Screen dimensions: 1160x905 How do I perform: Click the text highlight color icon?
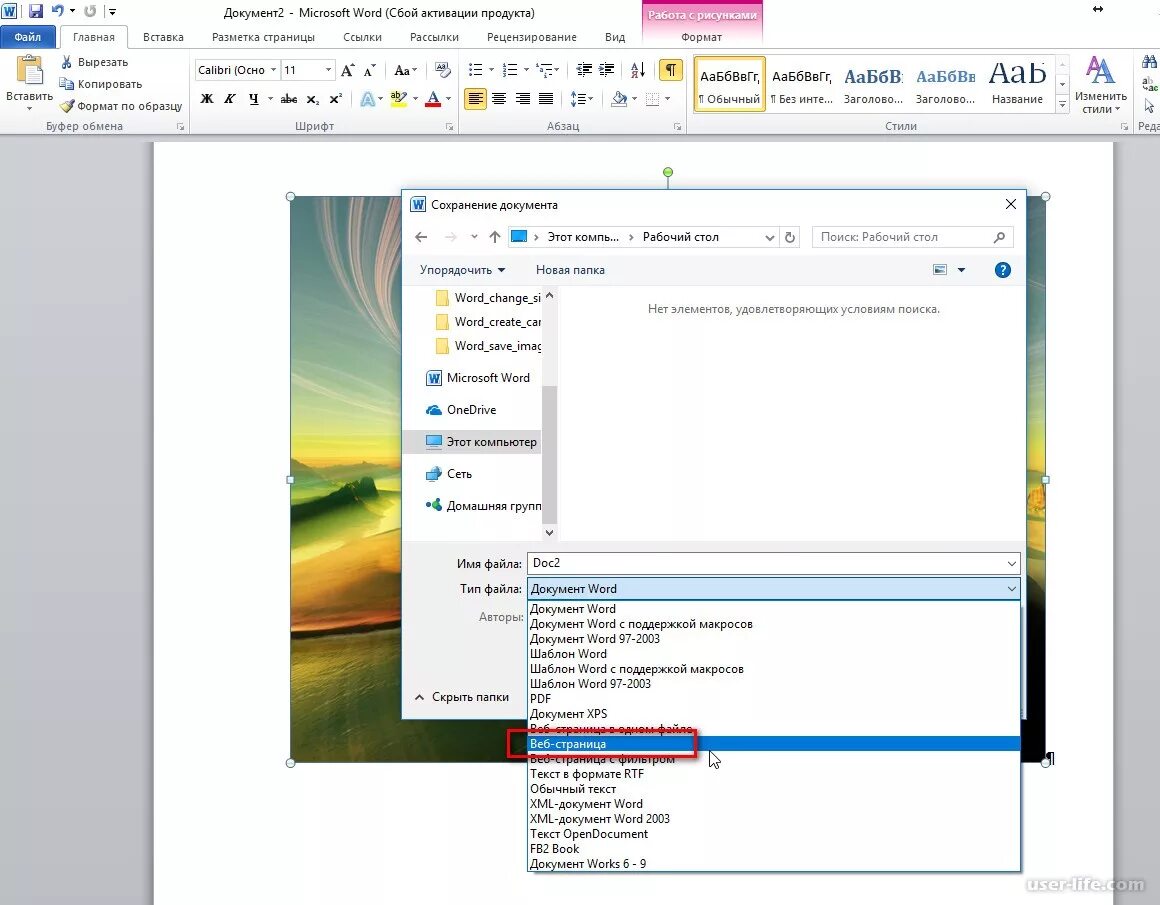point(399,98)
